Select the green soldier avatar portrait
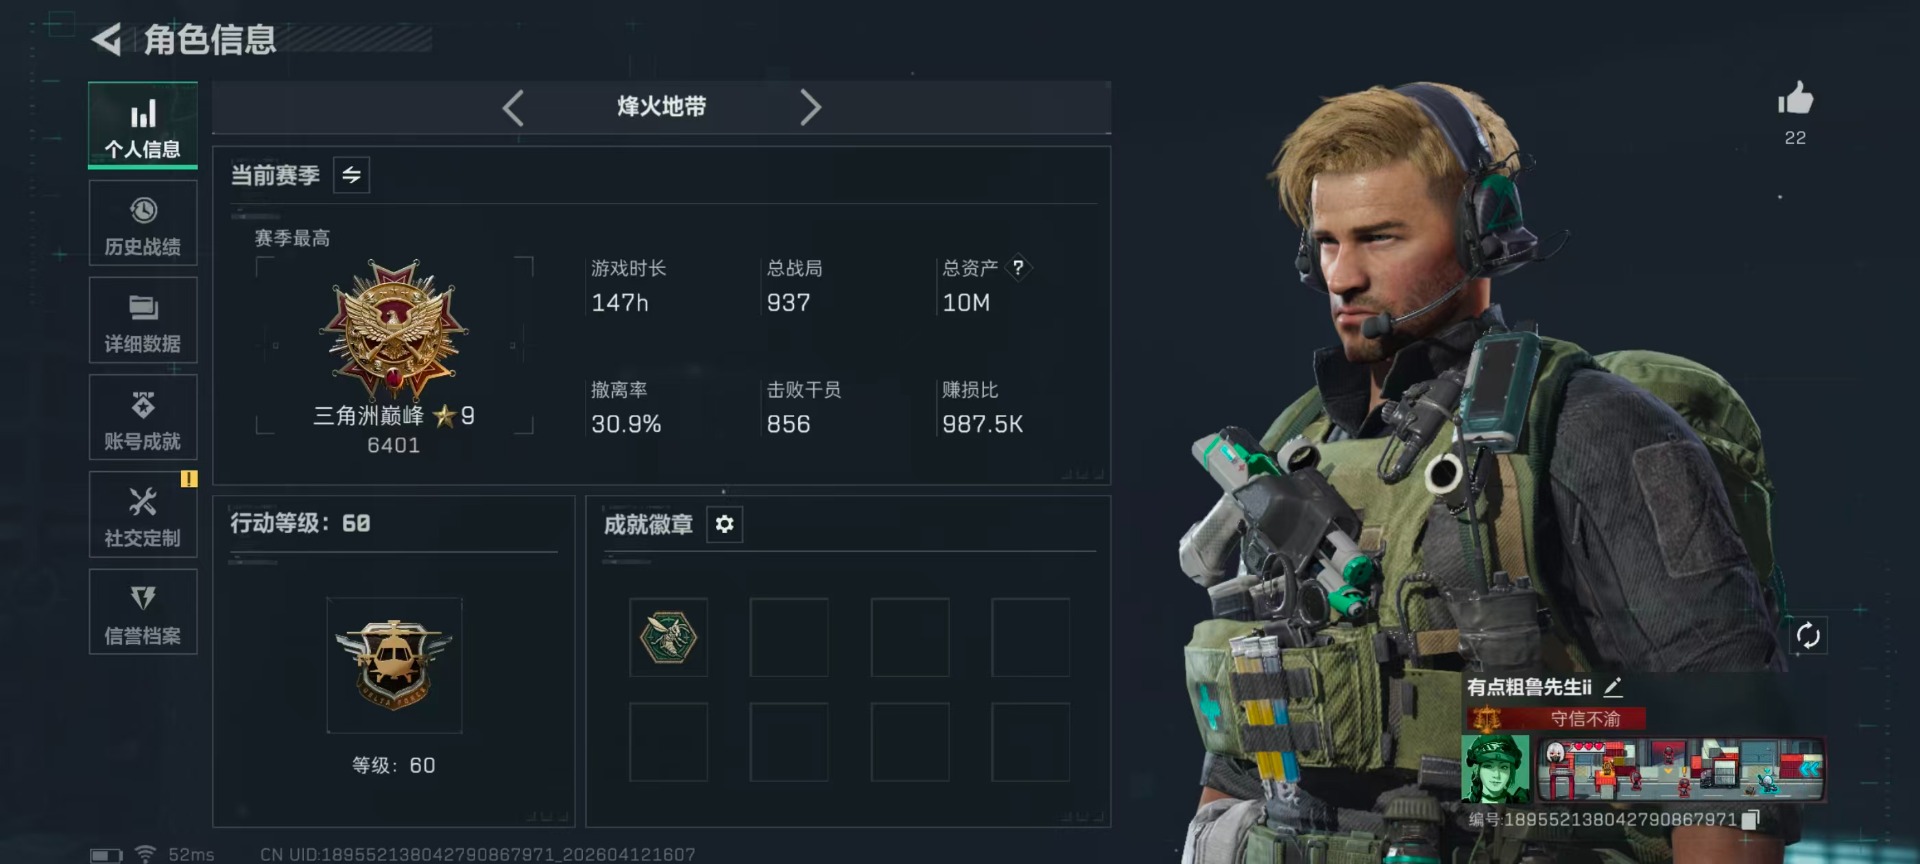Screen dimensions: 1920x864 coord(1496,769)
